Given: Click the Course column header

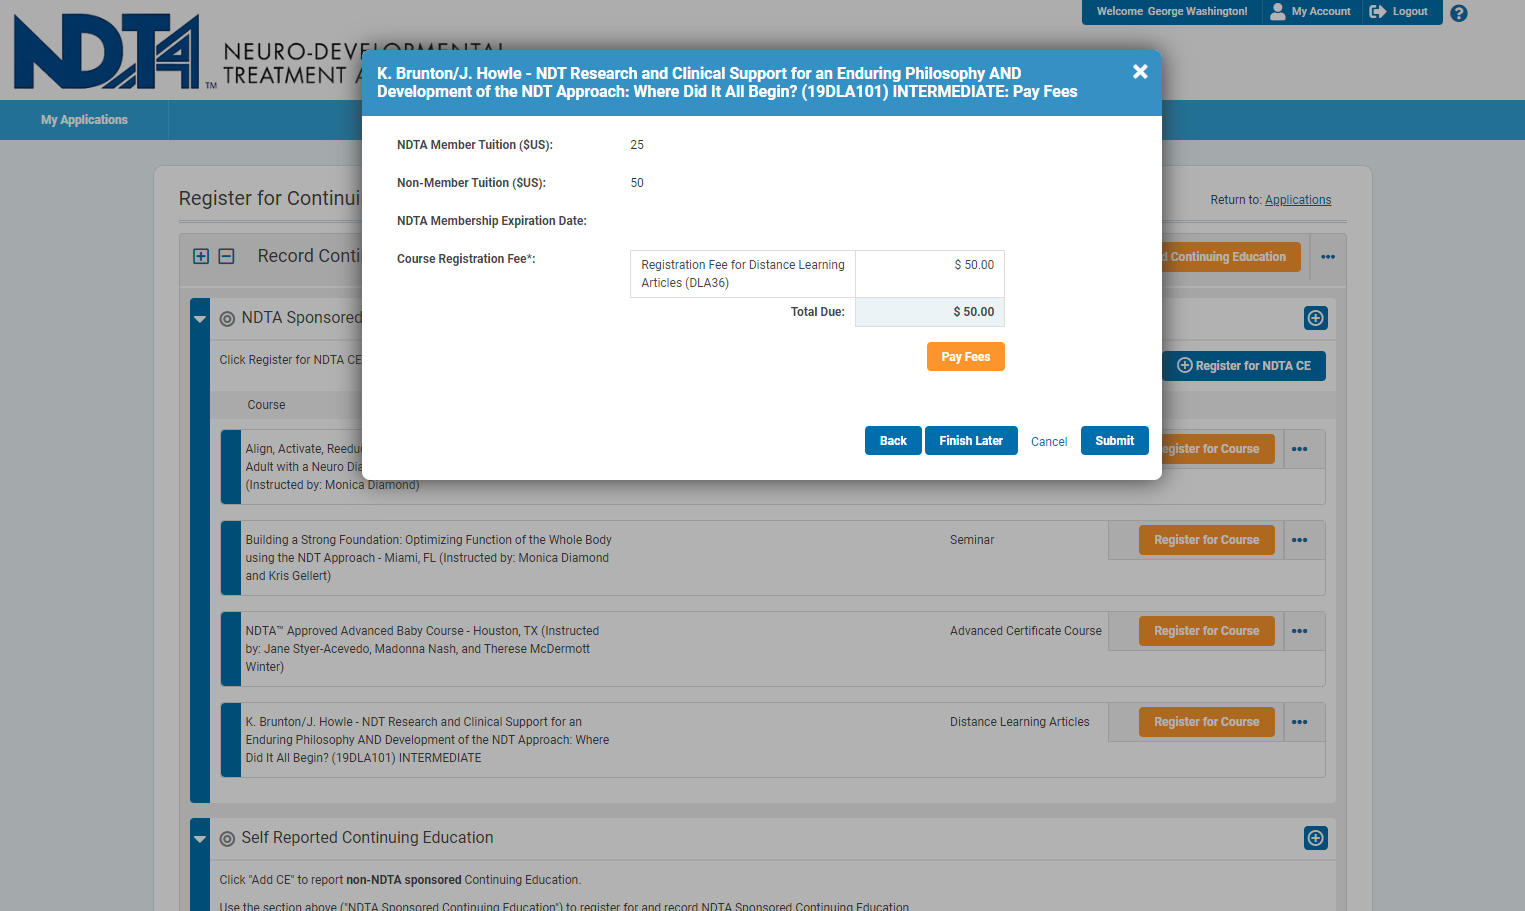Looking at the screenshot, I should pos(266,405).
